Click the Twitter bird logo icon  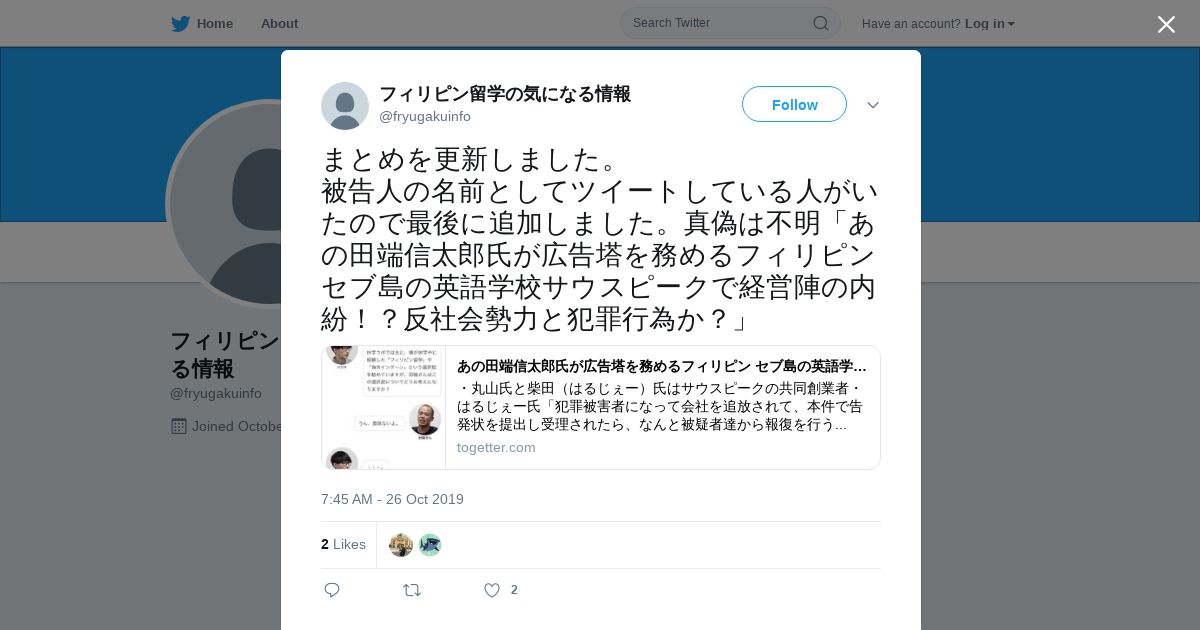point(180,24)
